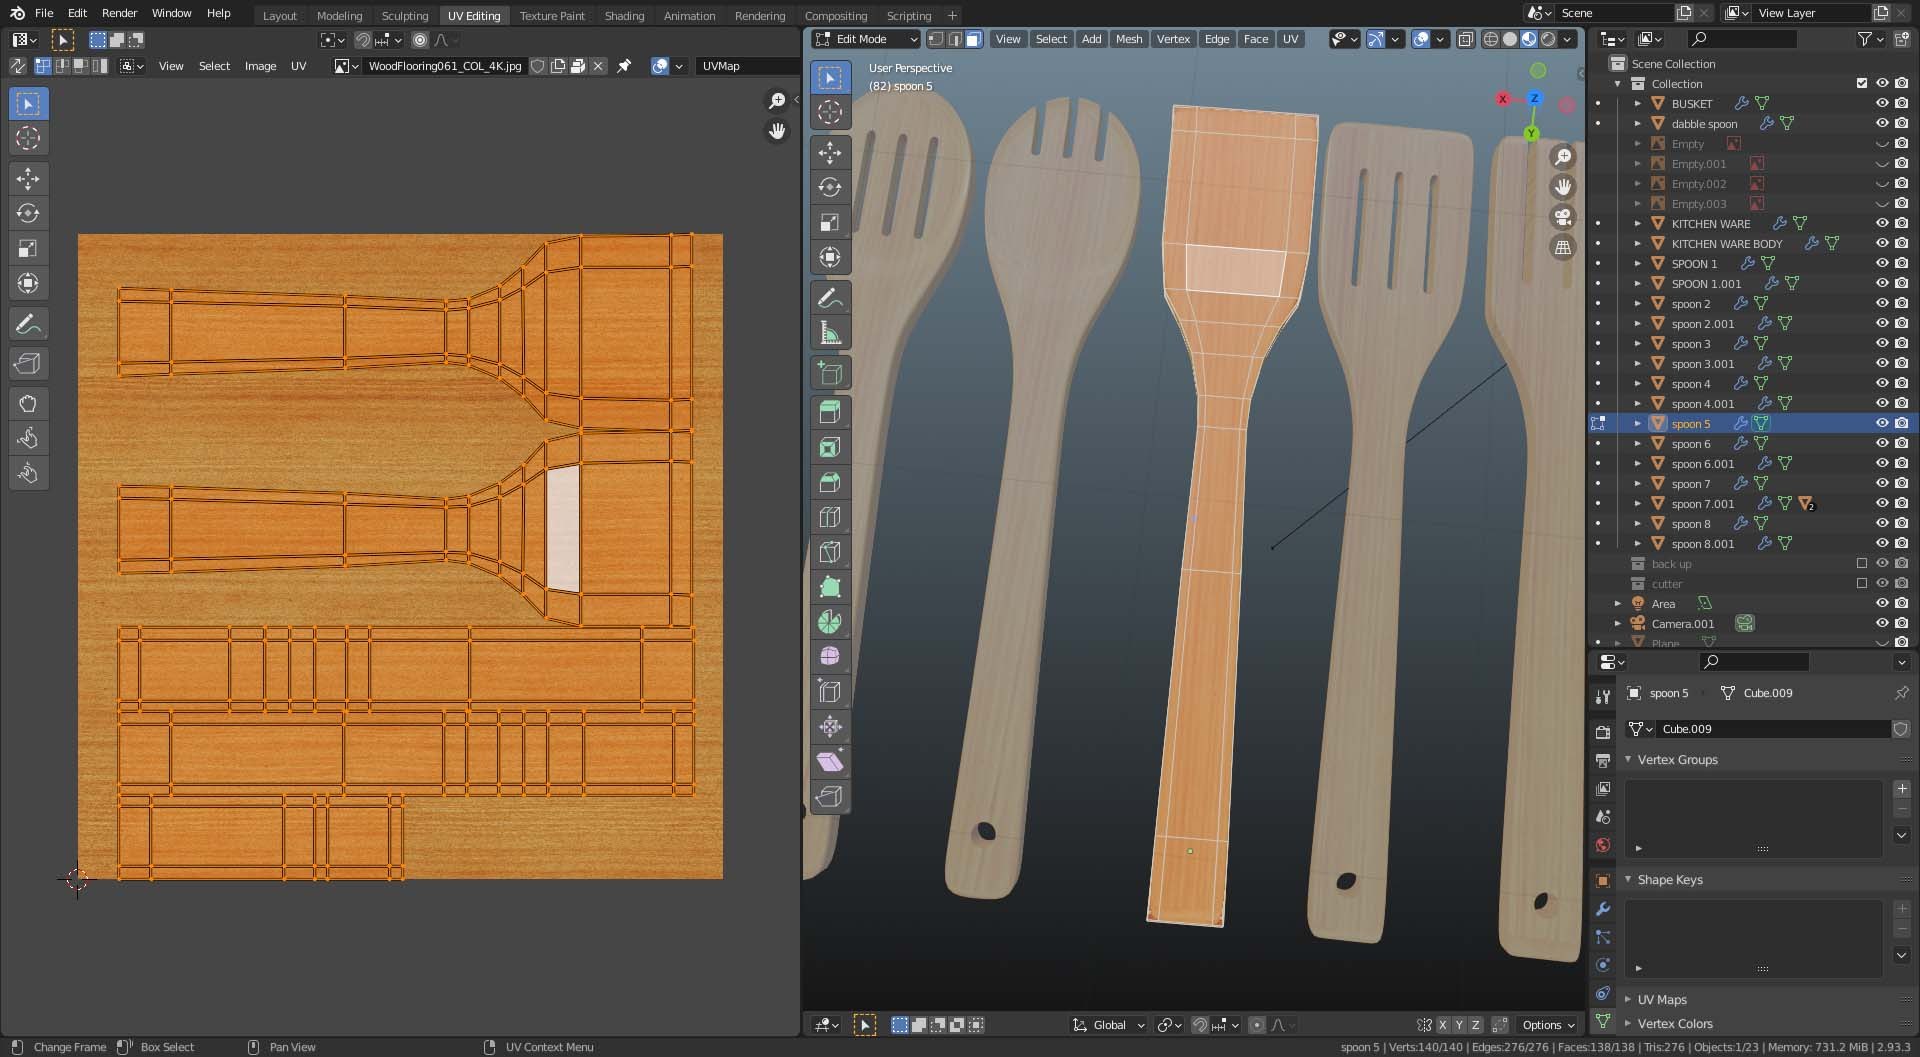Expand the Area light tree item
This screenshot has width=1920, height=1057.
[1618, 603]
